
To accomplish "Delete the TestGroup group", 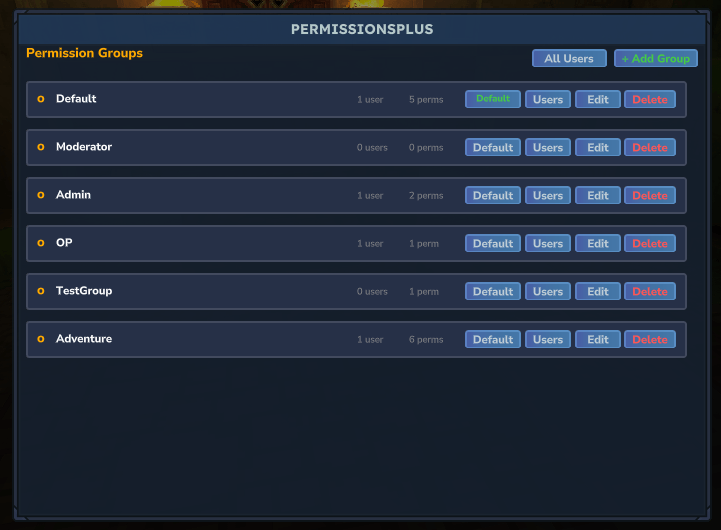I will click(650, 291).
